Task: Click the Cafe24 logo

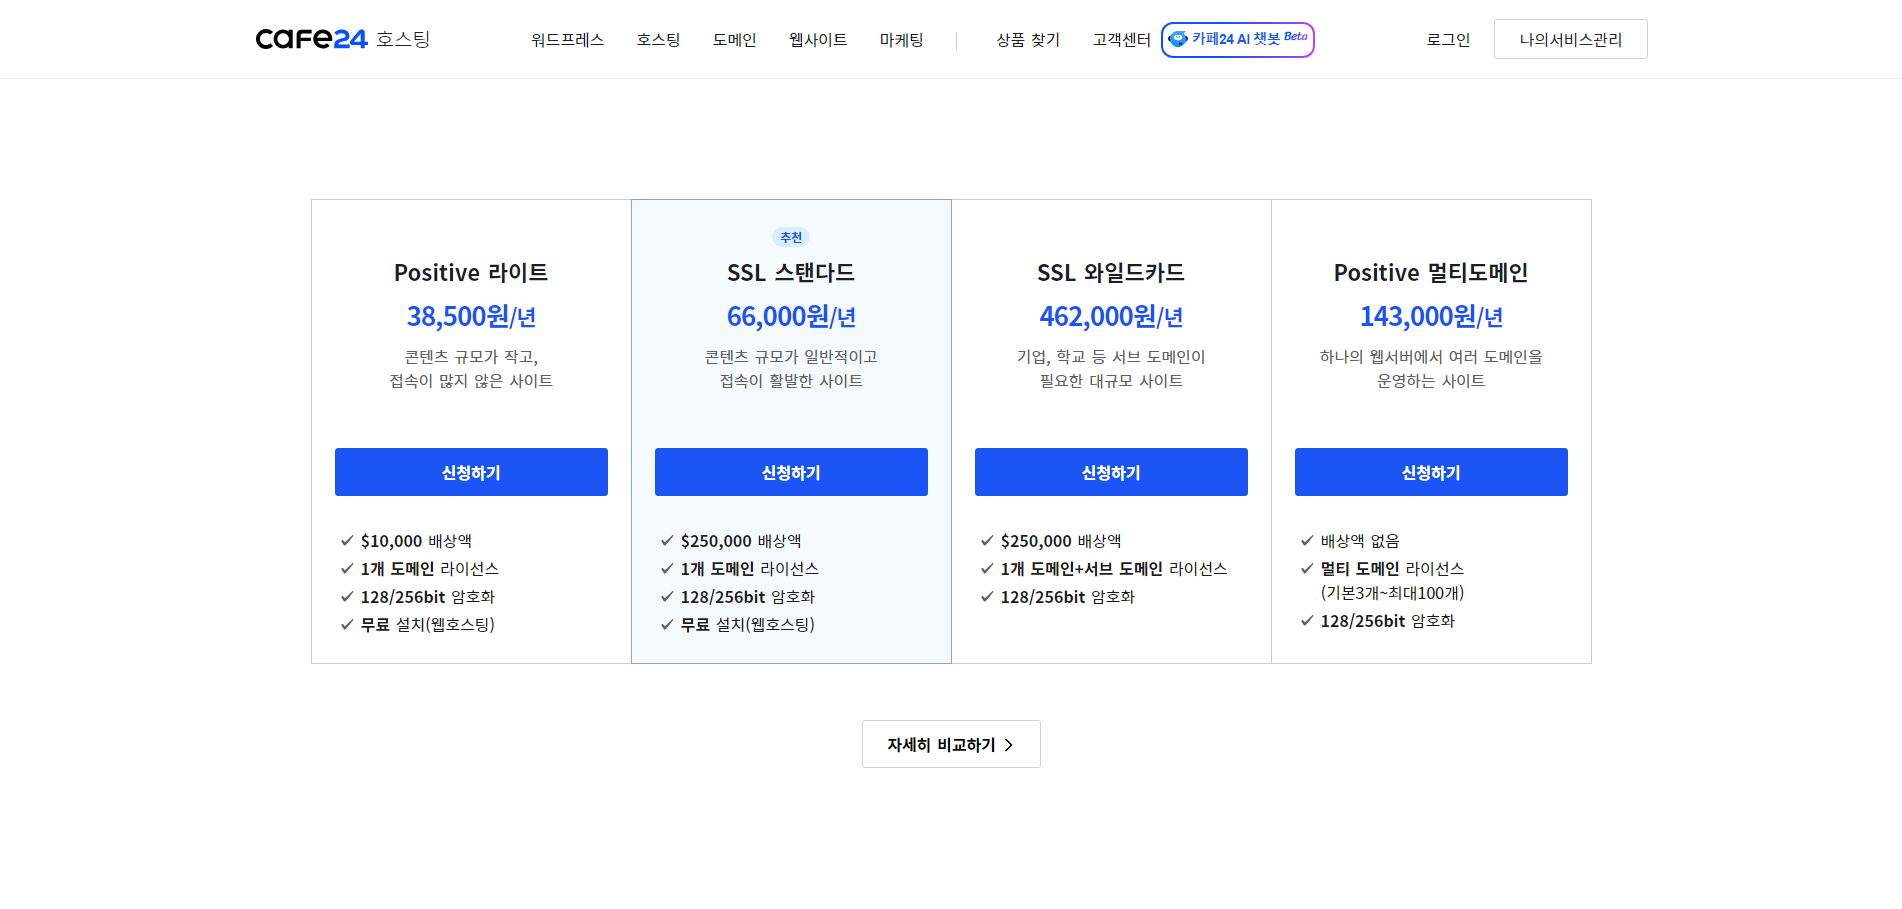Action: [311, 39]
